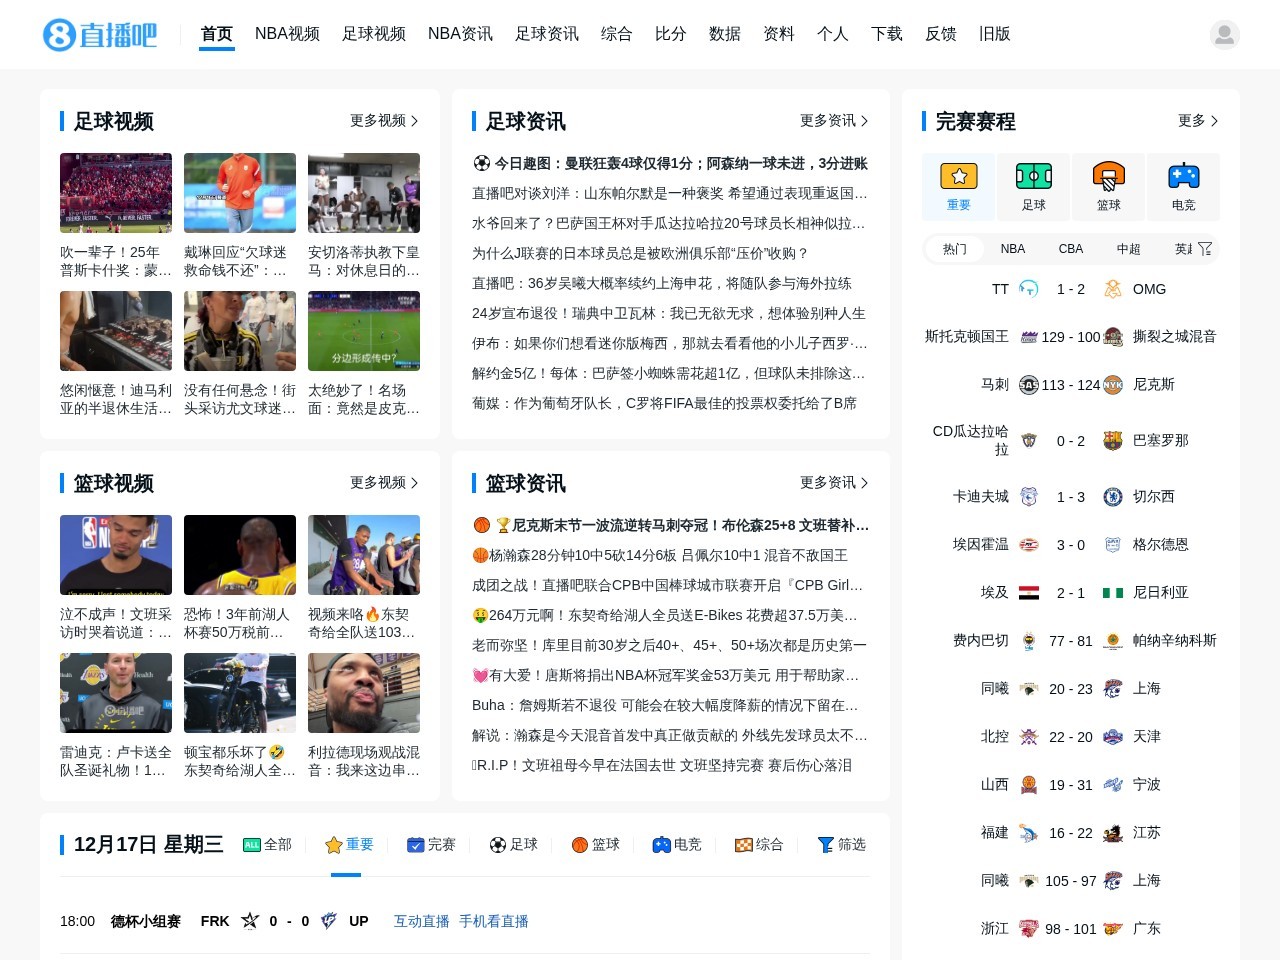Select the 电竞 gamepad filter icon in schedule bar

coord(661,845)
